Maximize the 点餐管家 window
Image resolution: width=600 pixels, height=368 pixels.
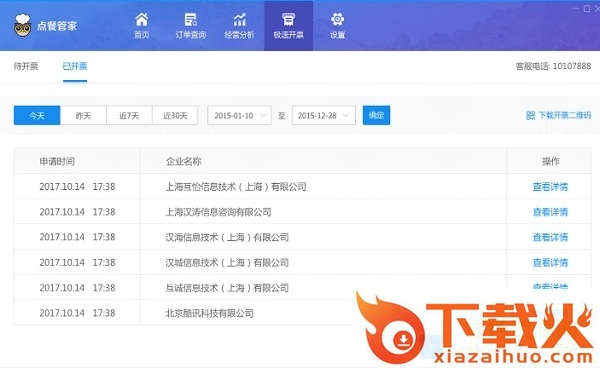pos(587,8)
